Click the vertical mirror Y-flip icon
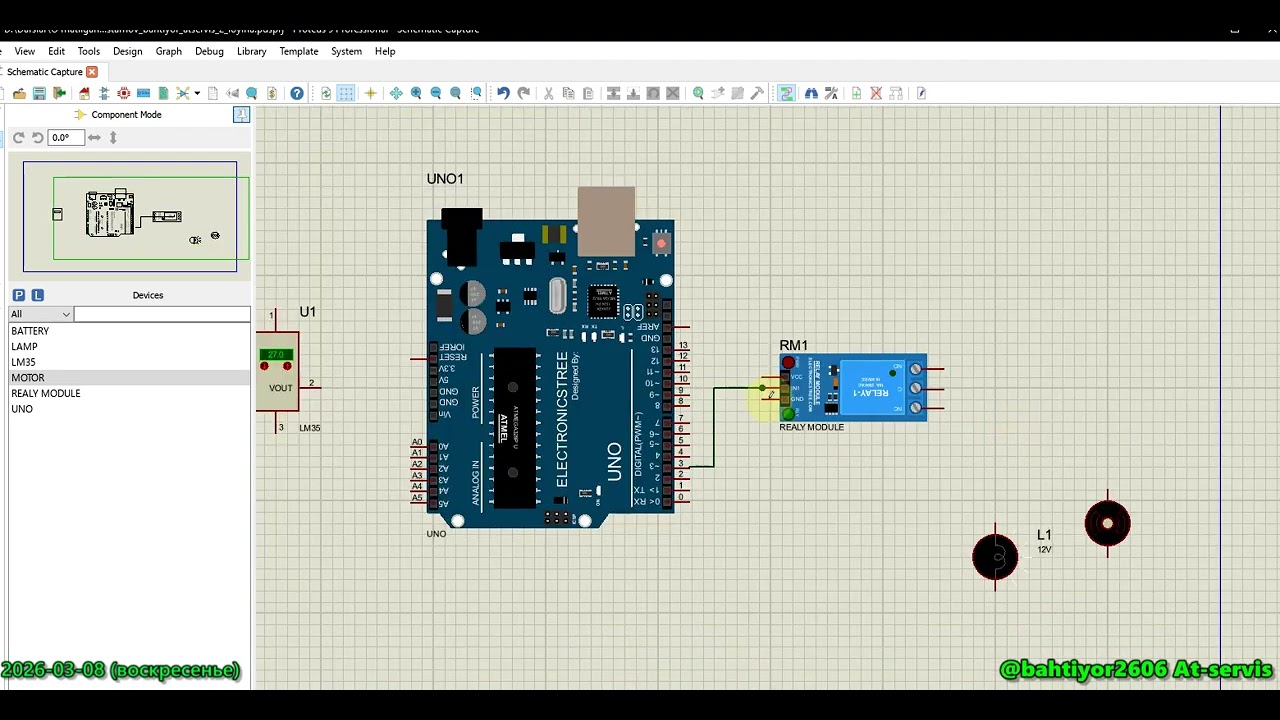This screenshot has width=1280, height=720. [113, 138]
